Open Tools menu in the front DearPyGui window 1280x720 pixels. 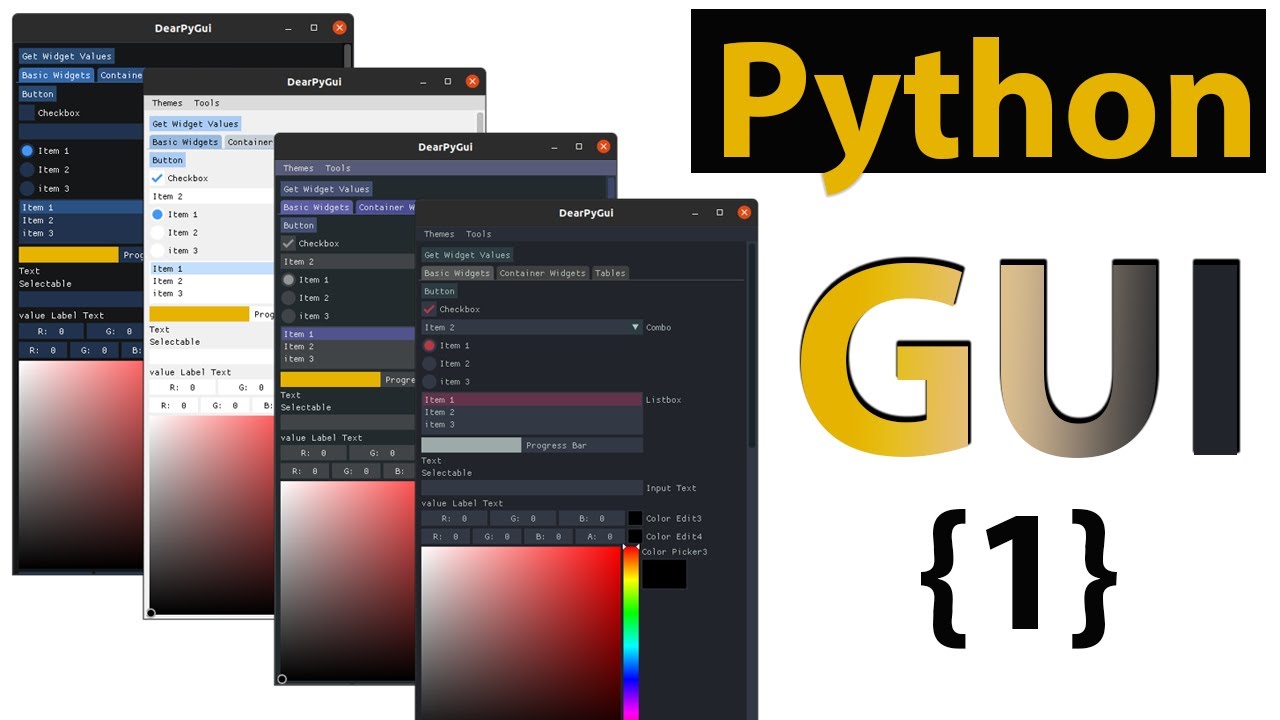(x=479, y=234)
